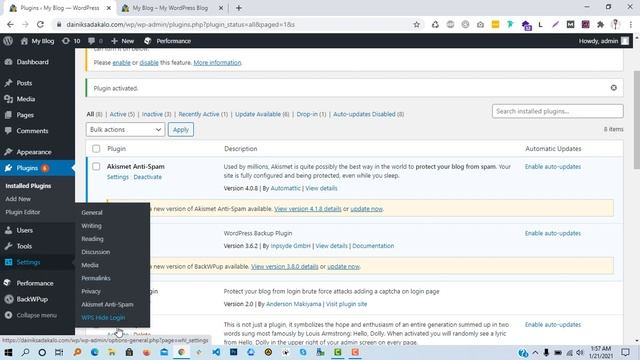Open Discussion settings from flyout
This screenshot has height=360, width=640.
(96, 252)
